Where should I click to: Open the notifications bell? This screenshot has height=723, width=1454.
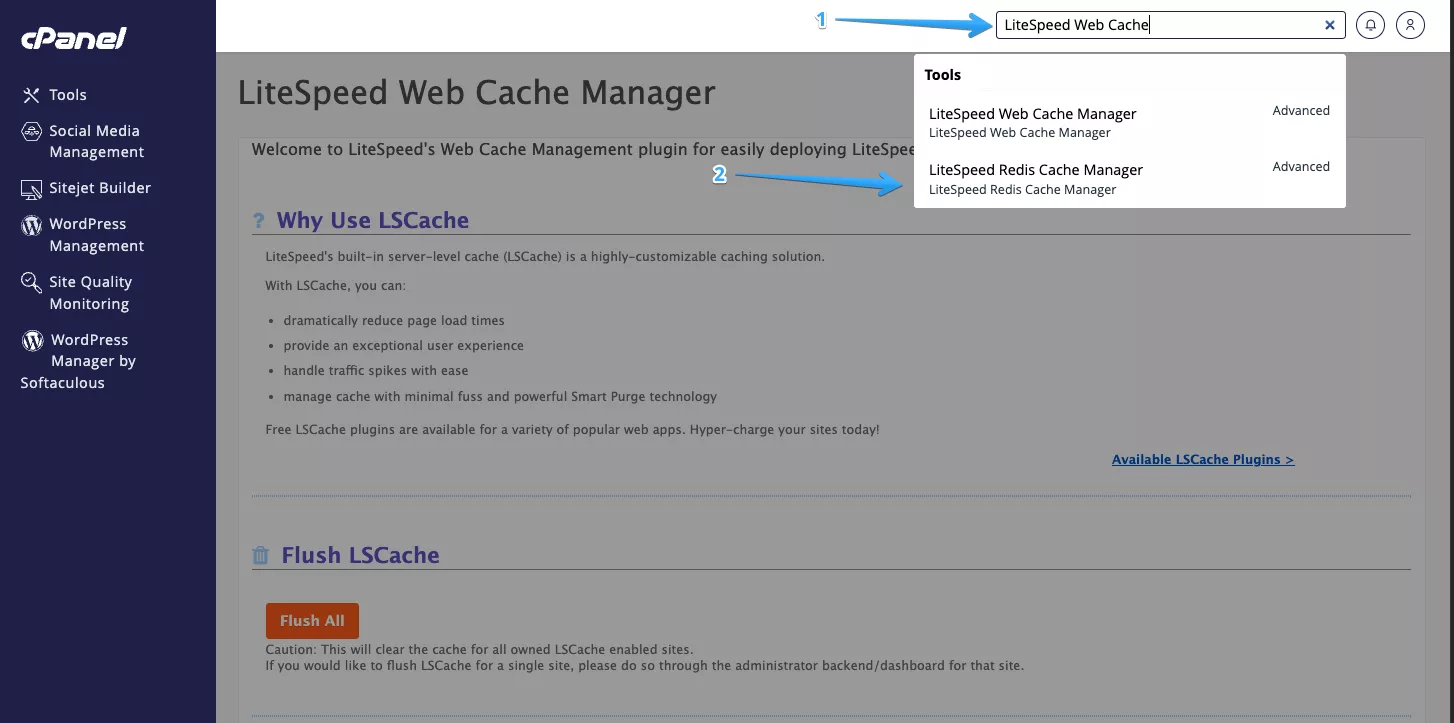point(1370,25)
